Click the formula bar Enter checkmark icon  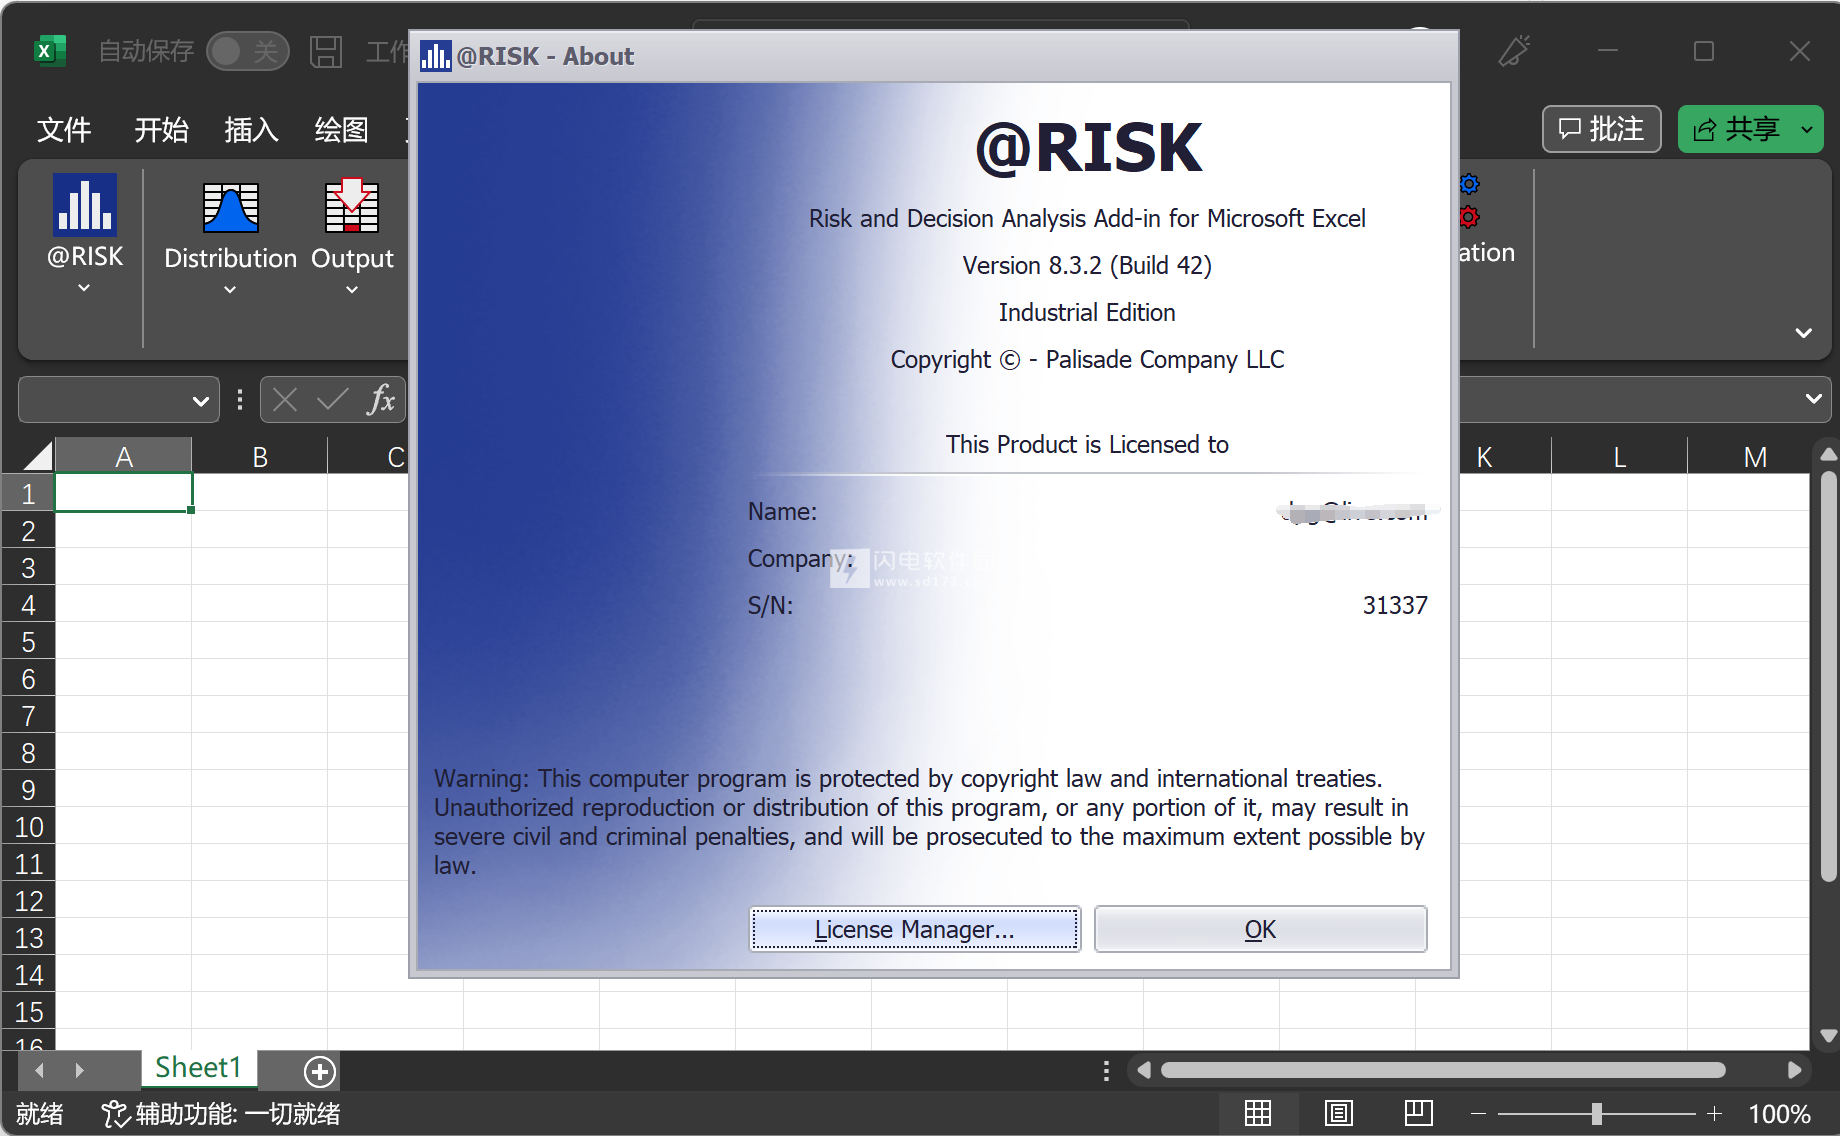(x=332, y=400)
